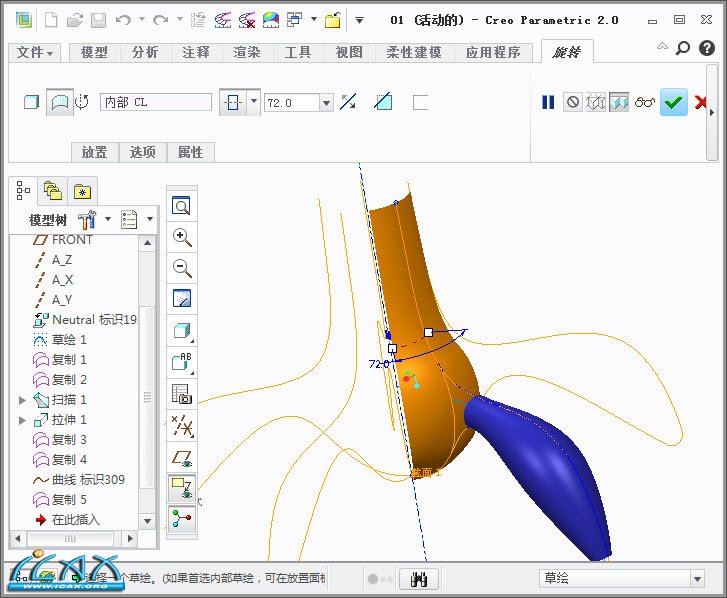Select revolve as surface option
The width and height of the screenshot is (727, 598).
click(60, 102)
